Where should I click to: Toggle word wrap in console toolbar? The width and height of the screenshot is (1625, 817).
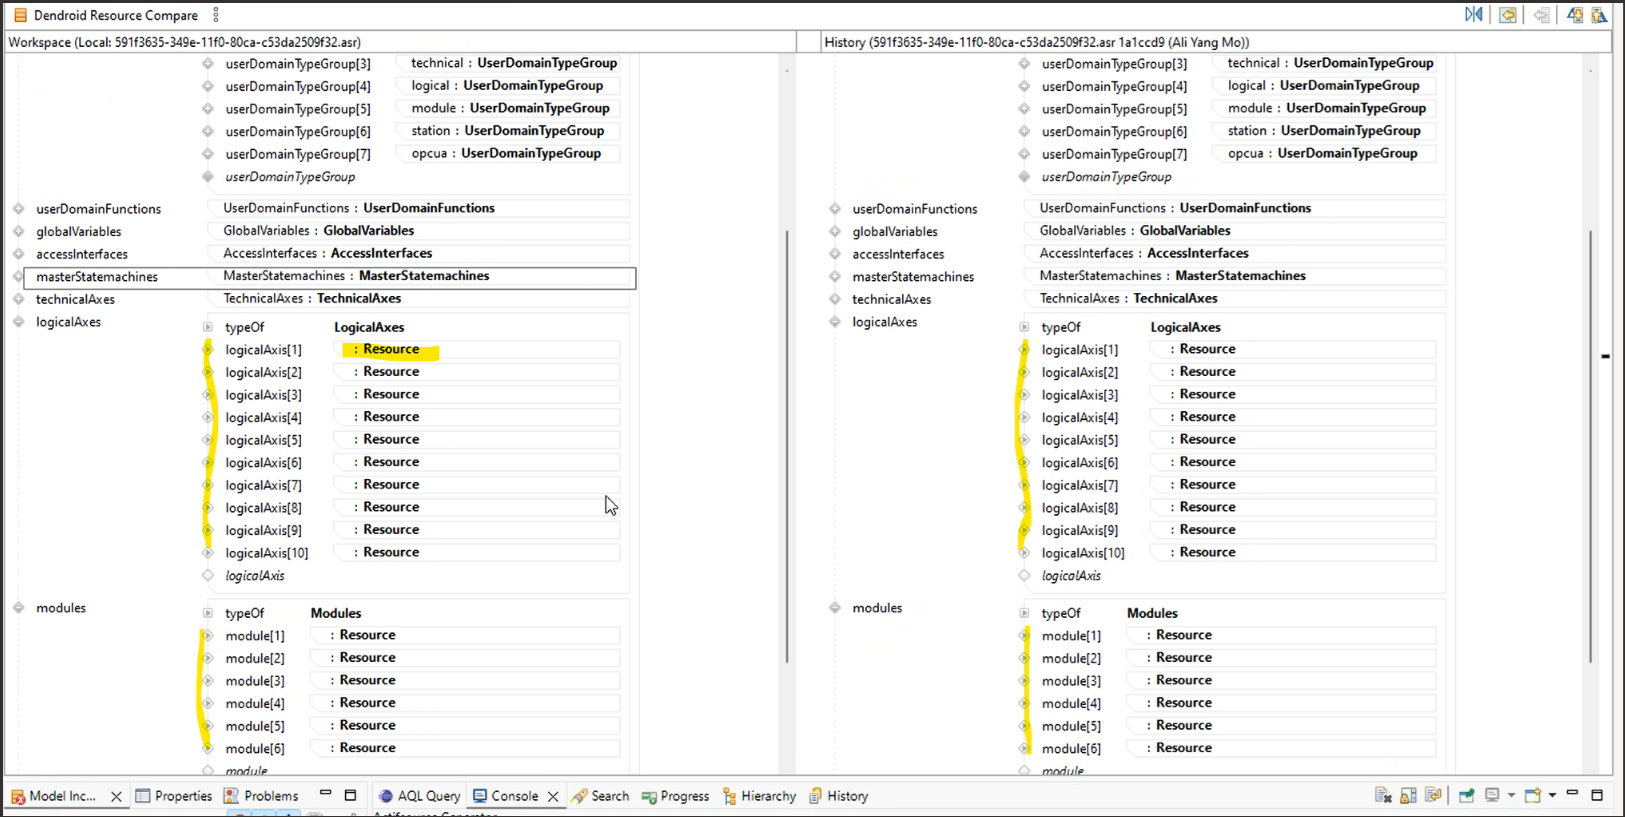(1433, 796)
